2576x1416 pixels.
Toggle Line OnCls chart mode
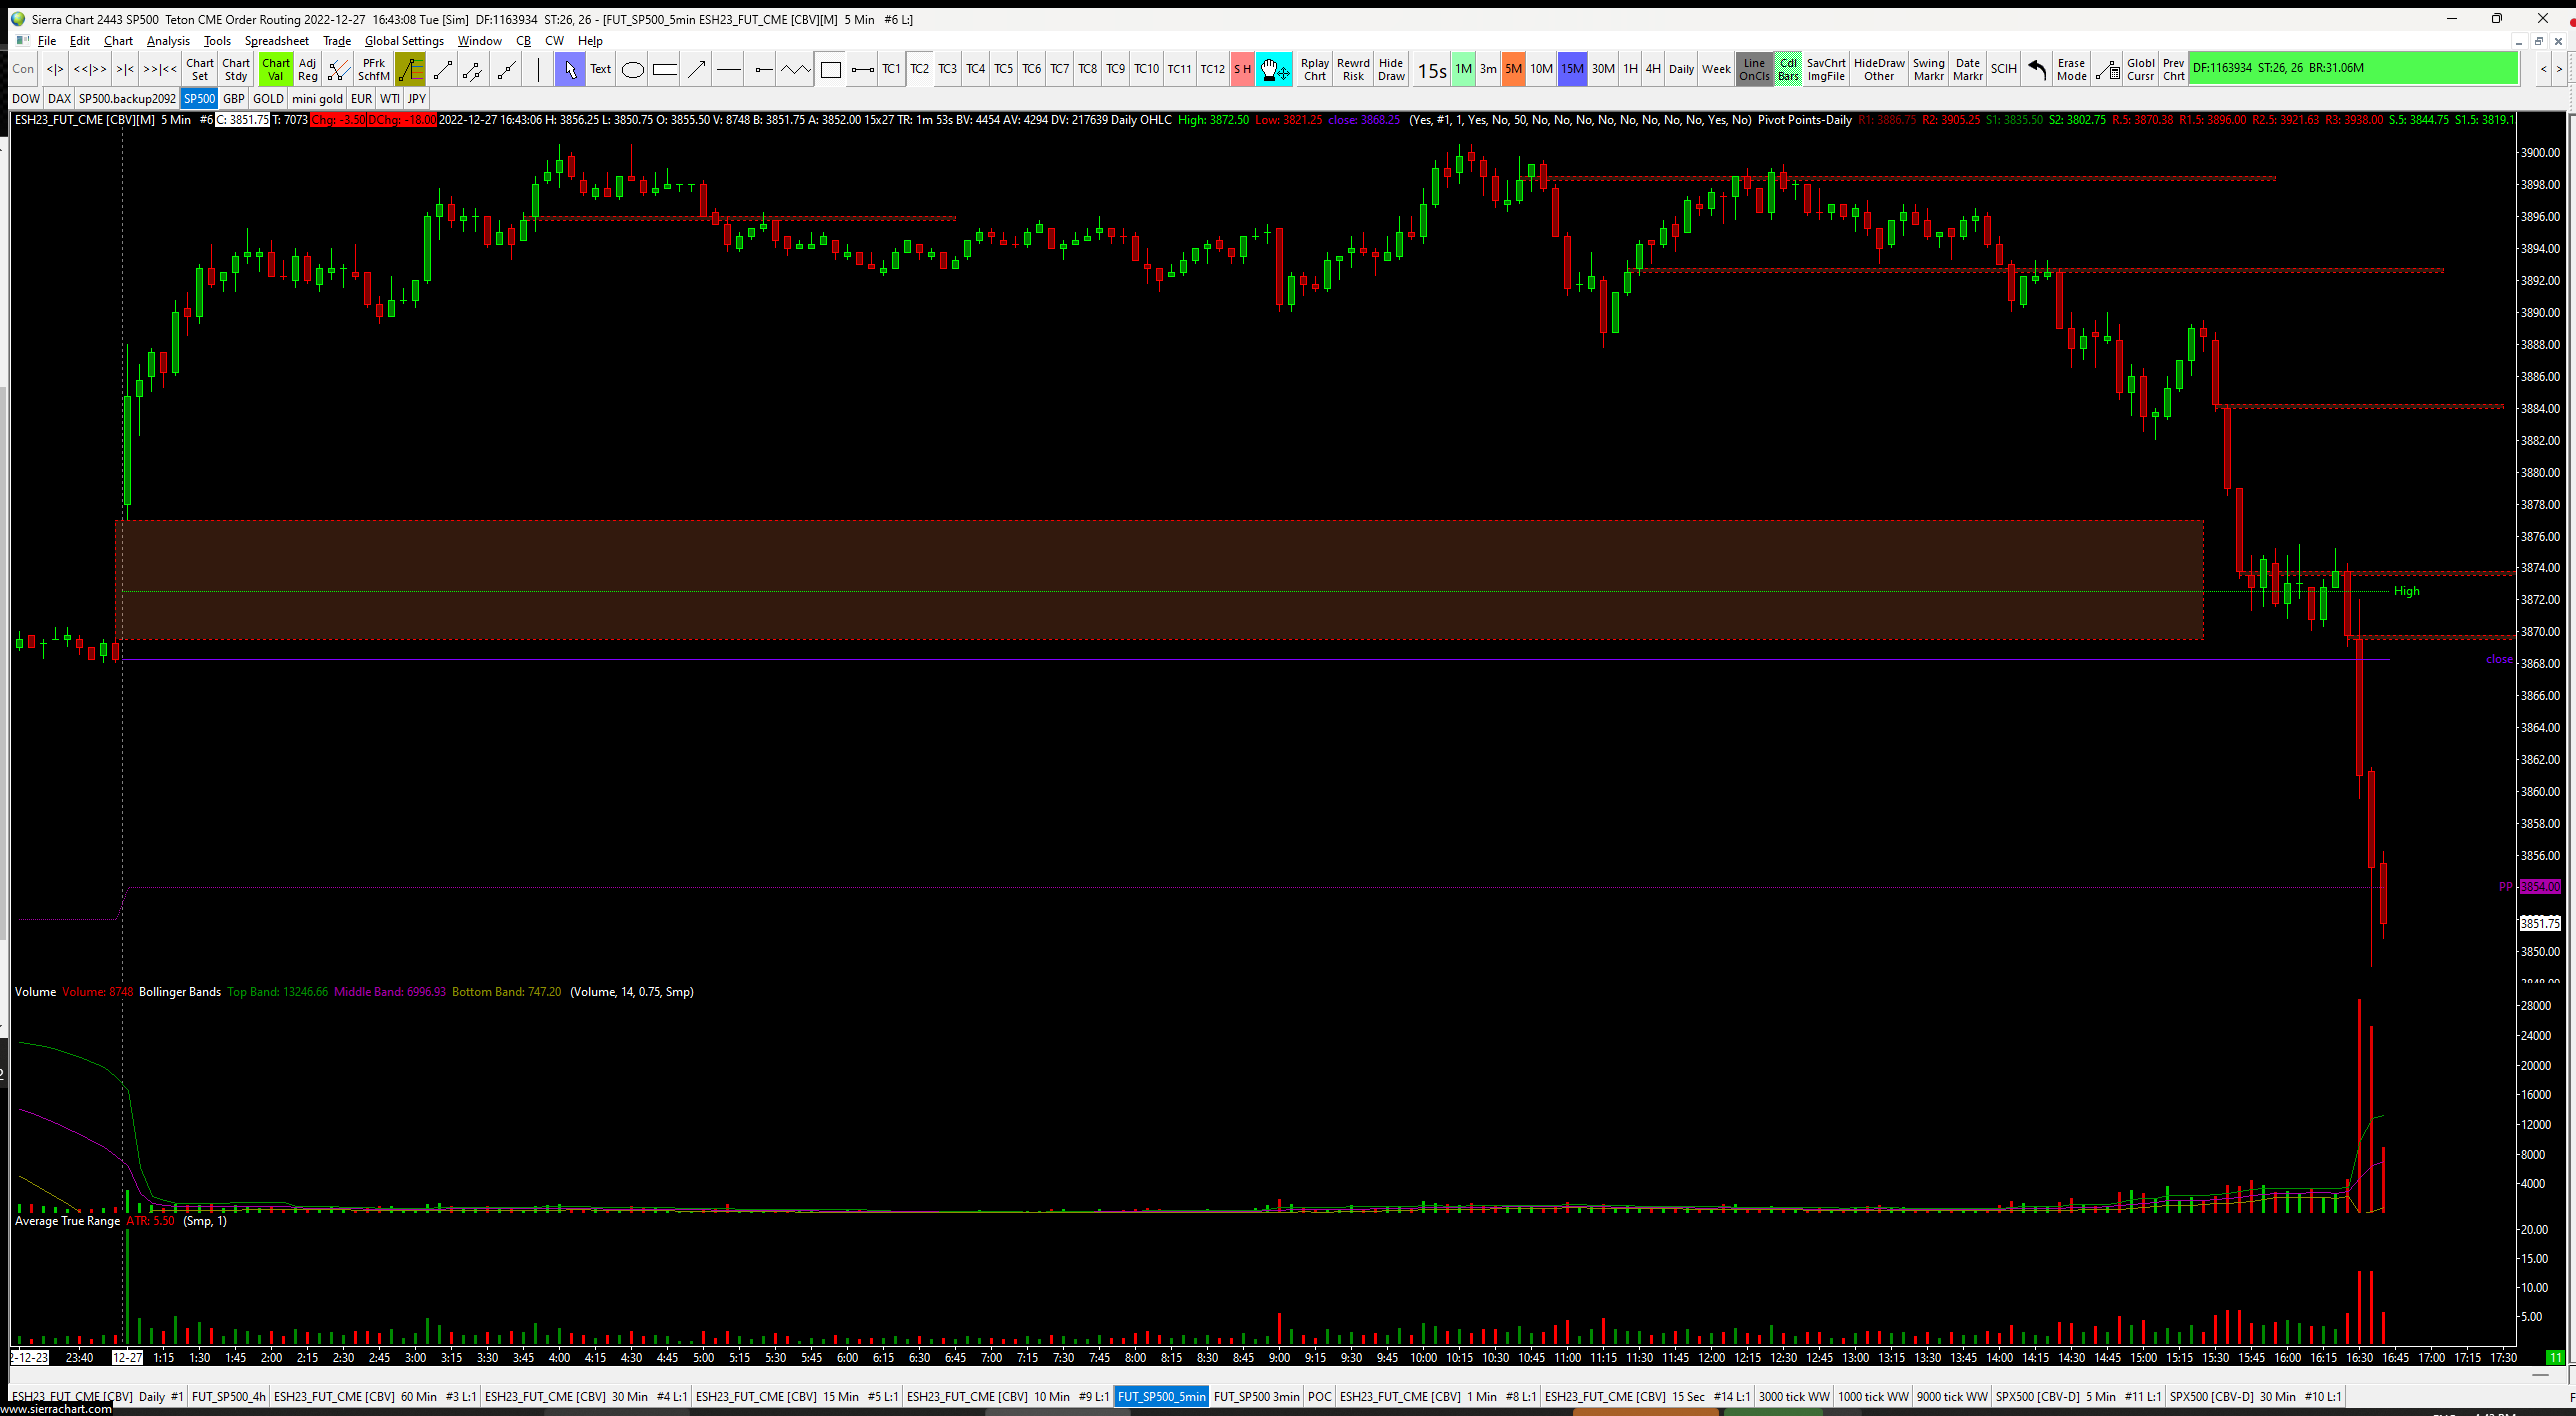1754,69
